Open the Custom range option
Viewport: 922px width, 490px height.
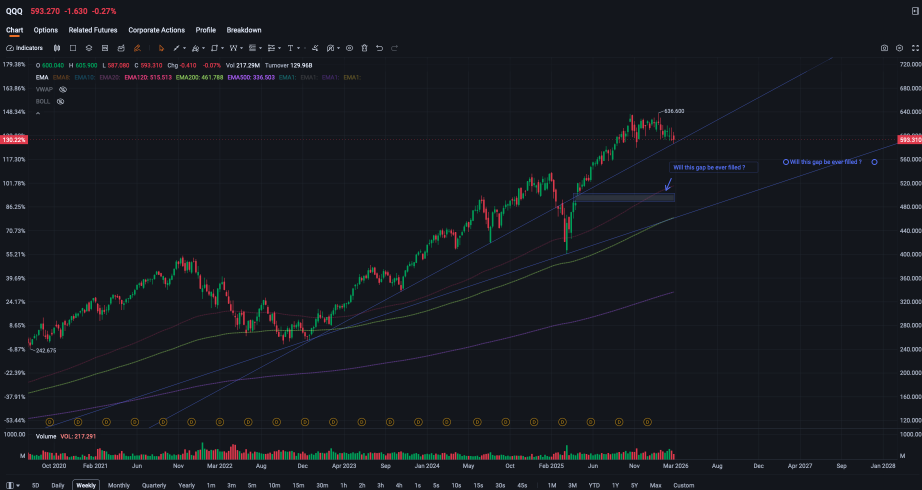(683, 485)
